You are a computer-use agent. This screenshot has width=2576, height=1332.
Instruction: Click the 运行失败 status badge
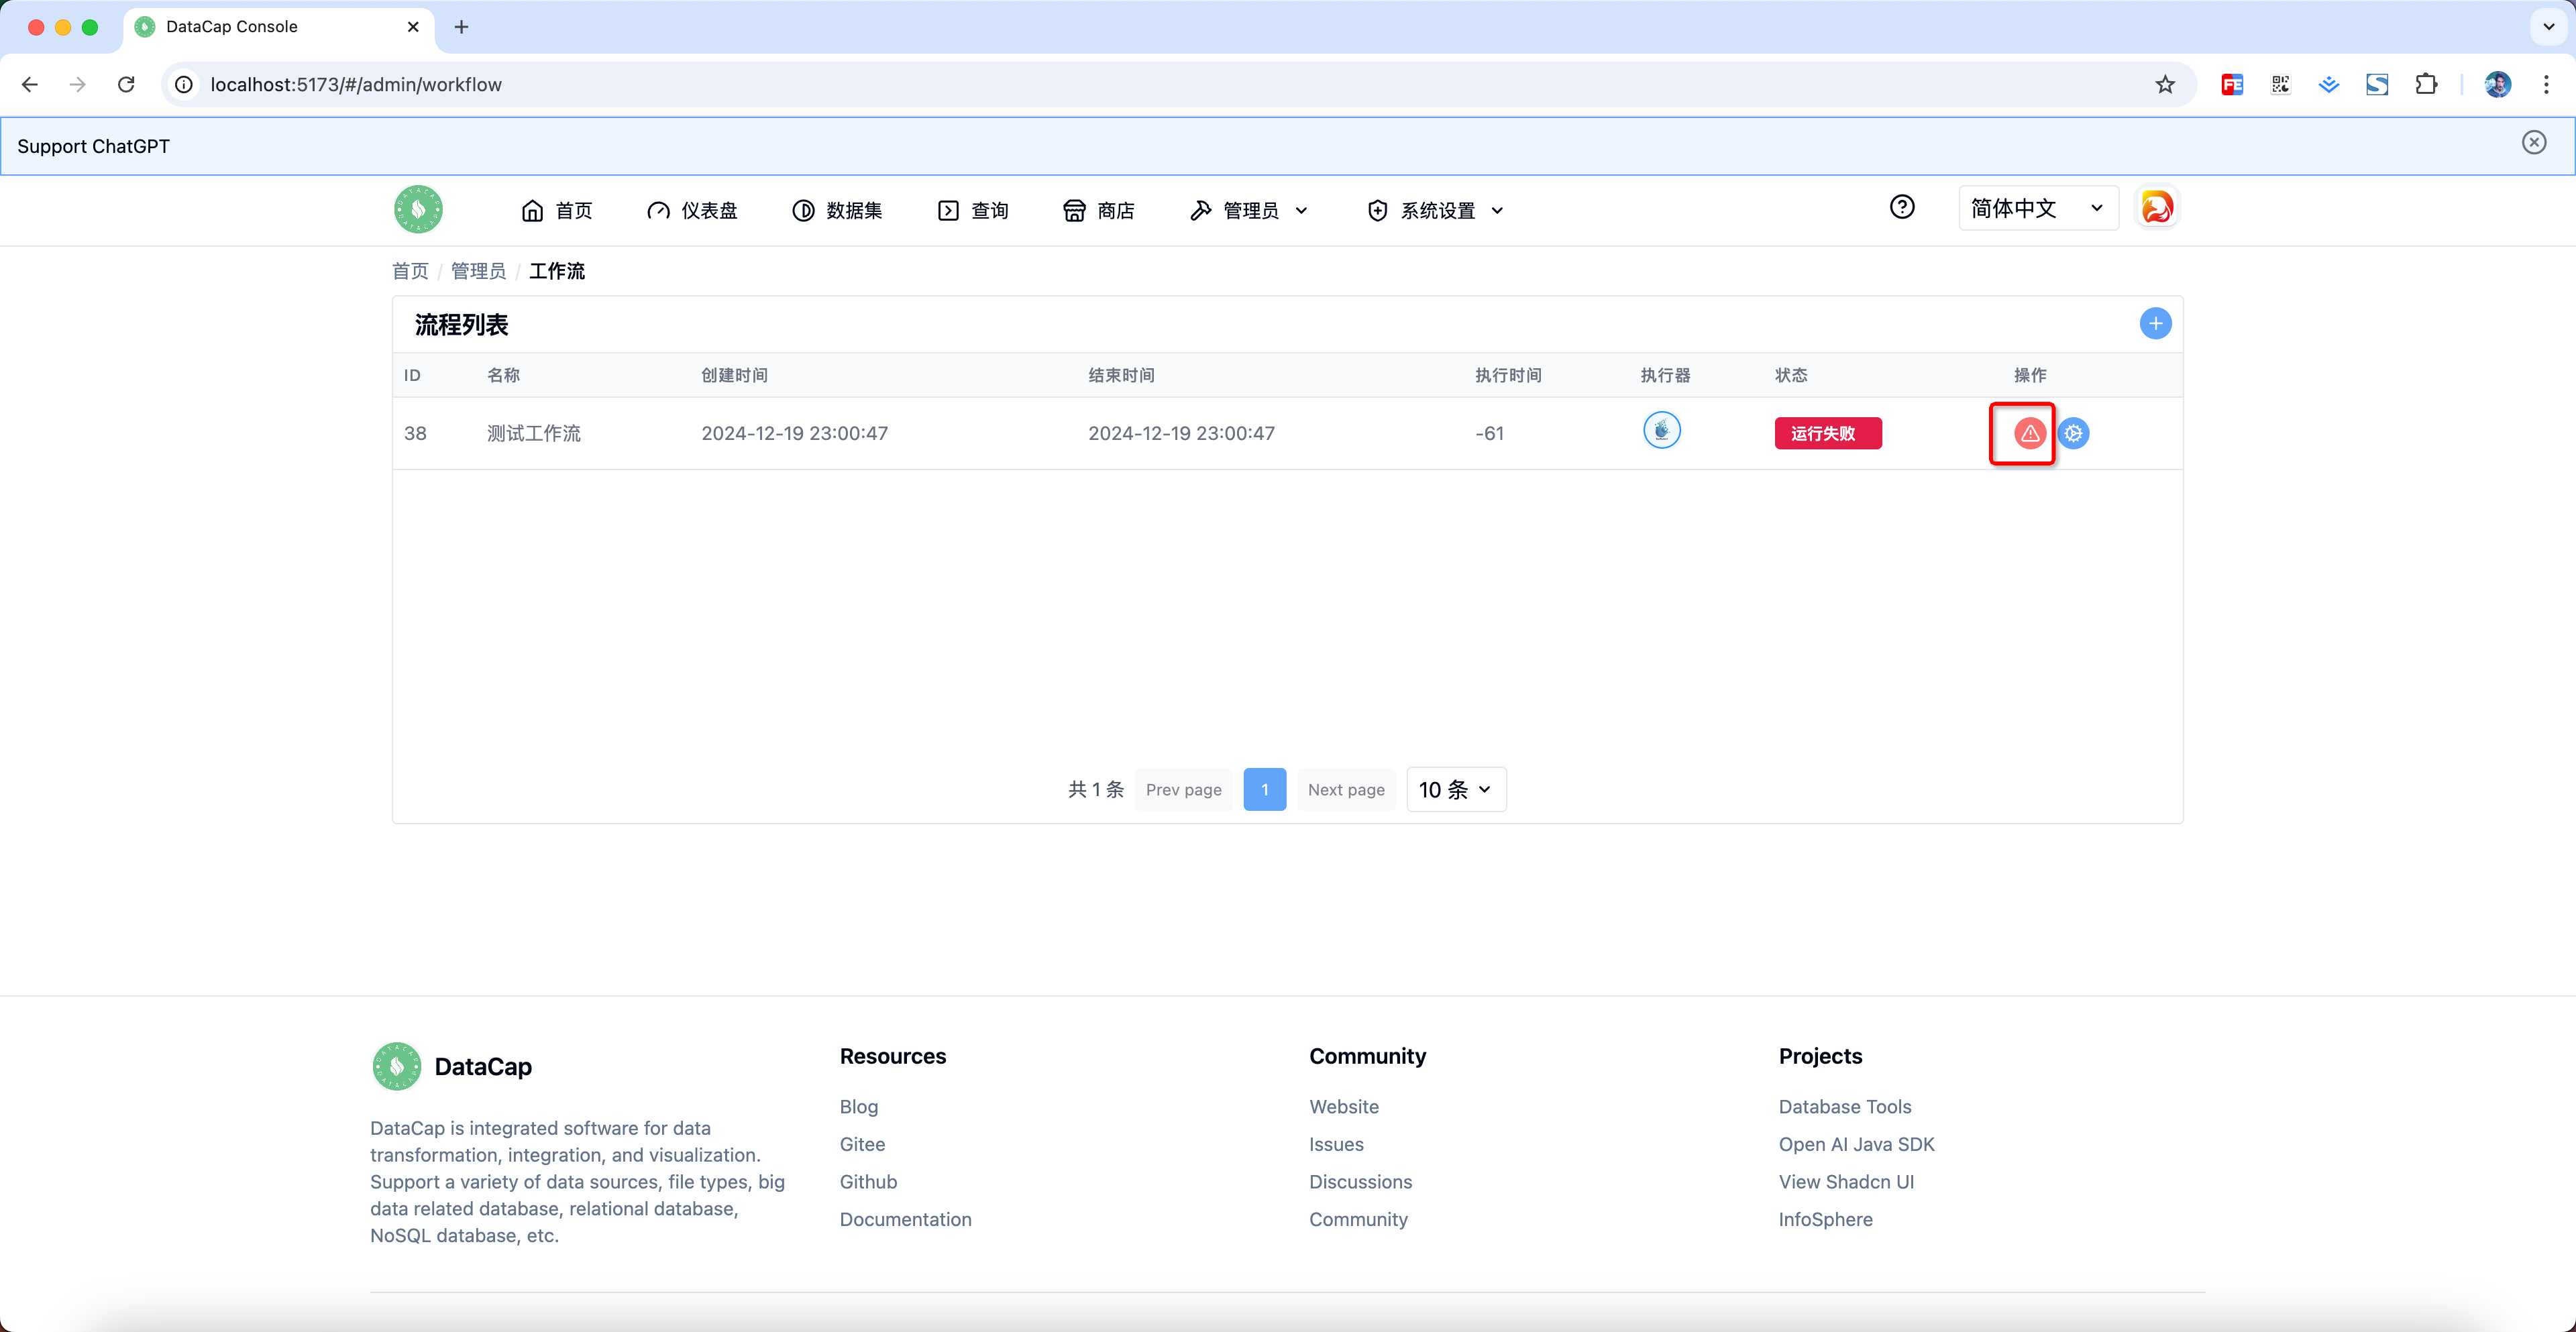1828,433
